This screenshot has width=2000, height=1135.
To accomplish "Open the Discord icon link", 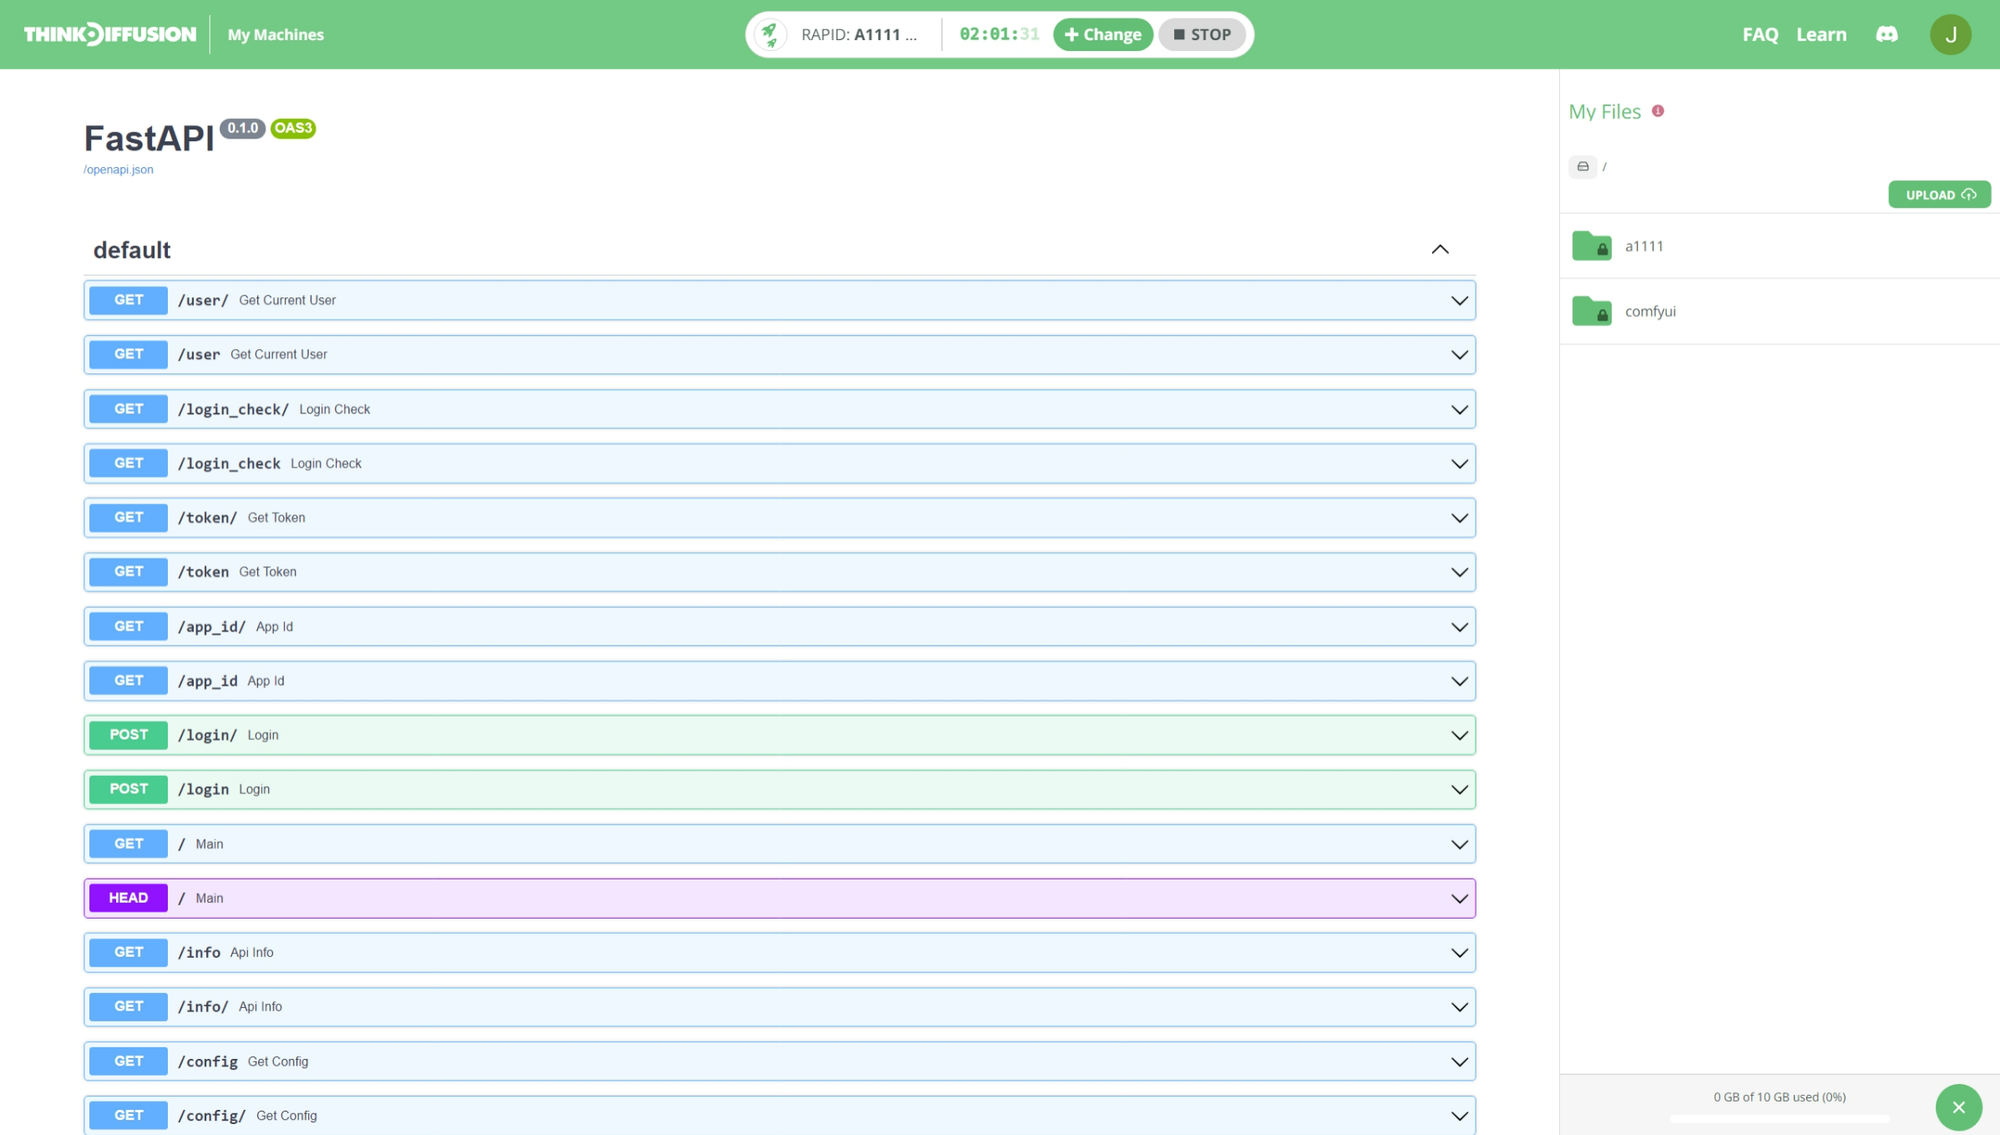I will (x=1886, y=34).
